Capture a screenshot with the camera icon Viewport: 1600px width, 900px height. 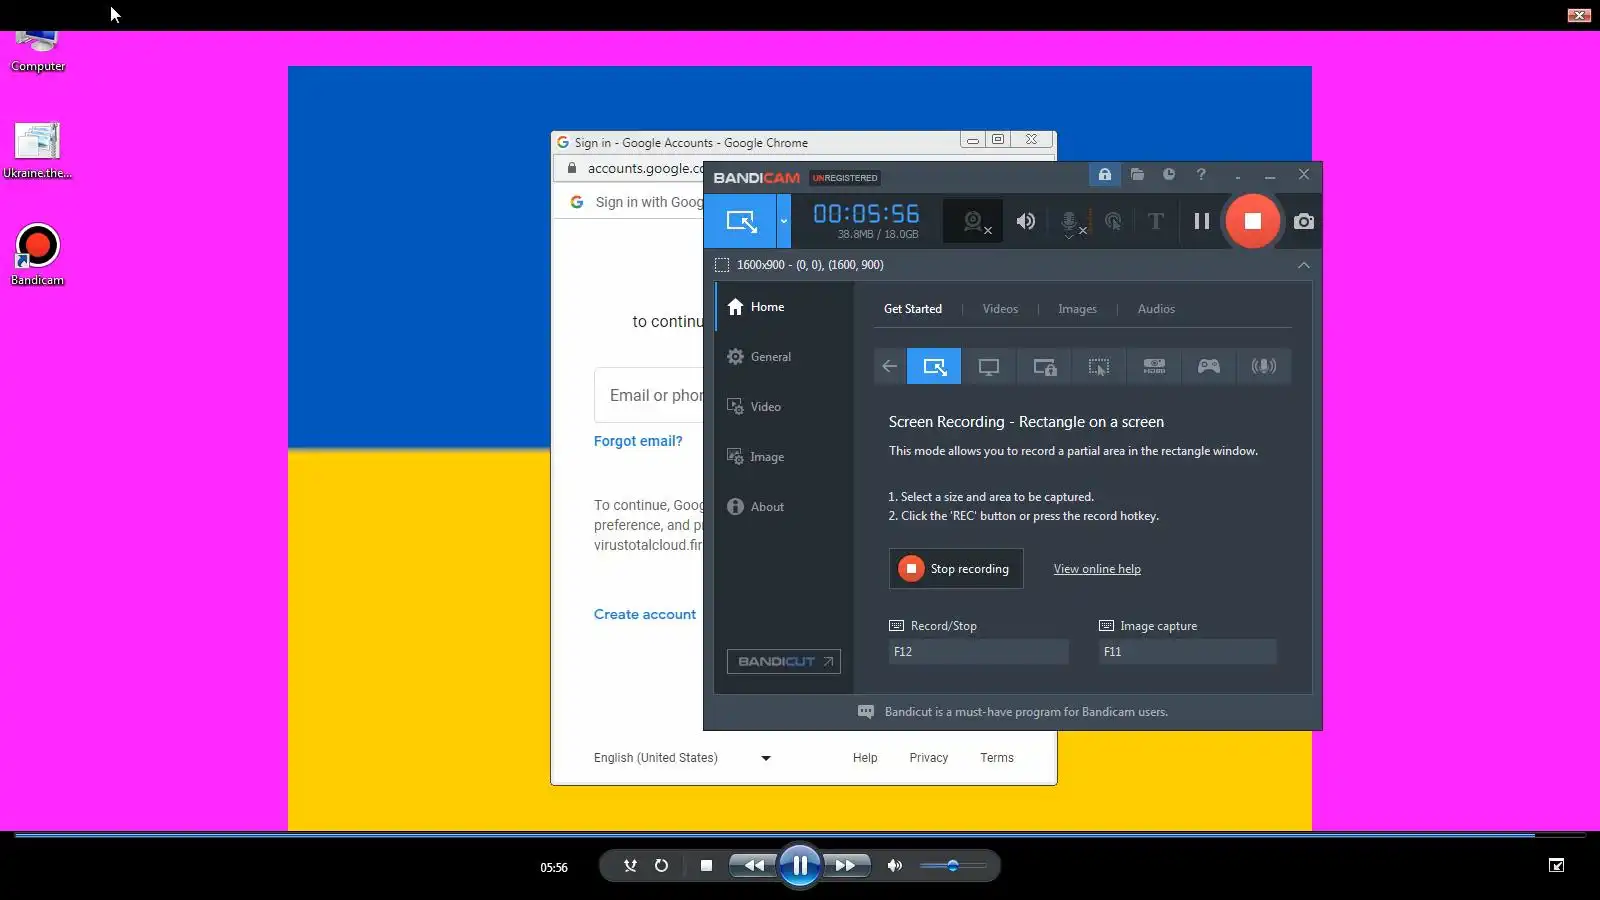[x=1304, y=221]
